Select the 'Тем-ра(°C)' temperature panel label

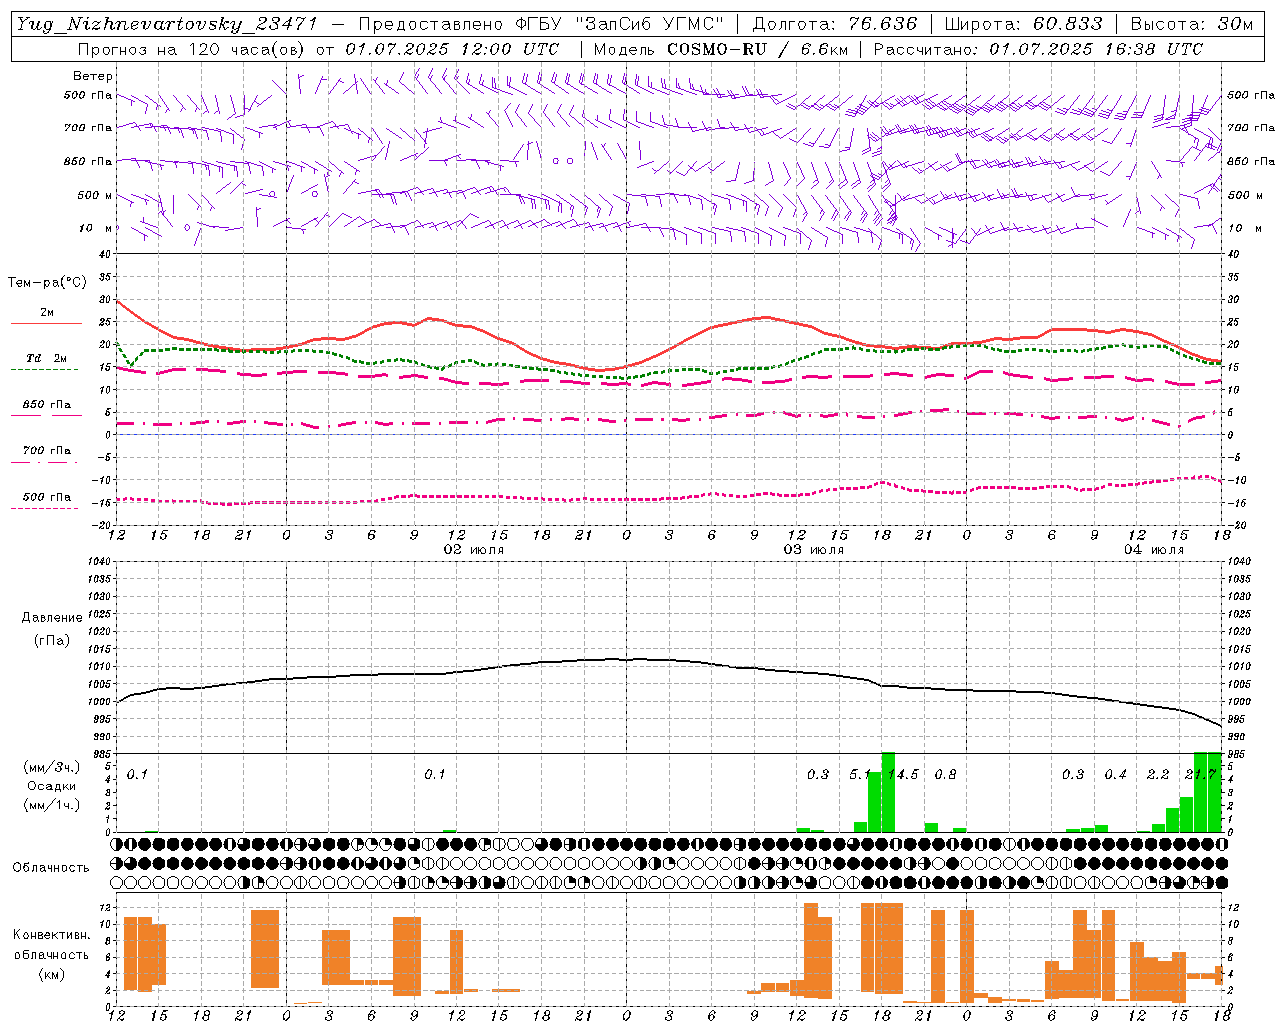pyautogui.click(x=47, y=283)
